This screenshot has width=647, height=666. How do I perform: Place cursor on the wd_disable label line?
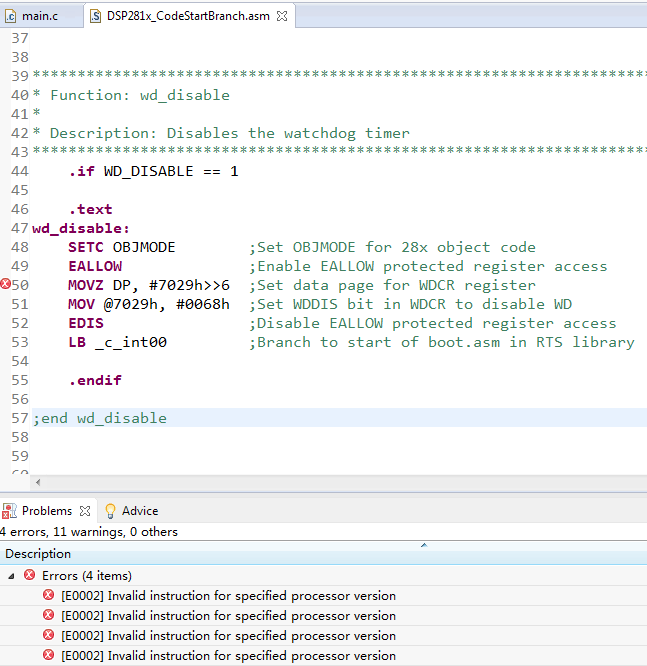tap(81, 228)
